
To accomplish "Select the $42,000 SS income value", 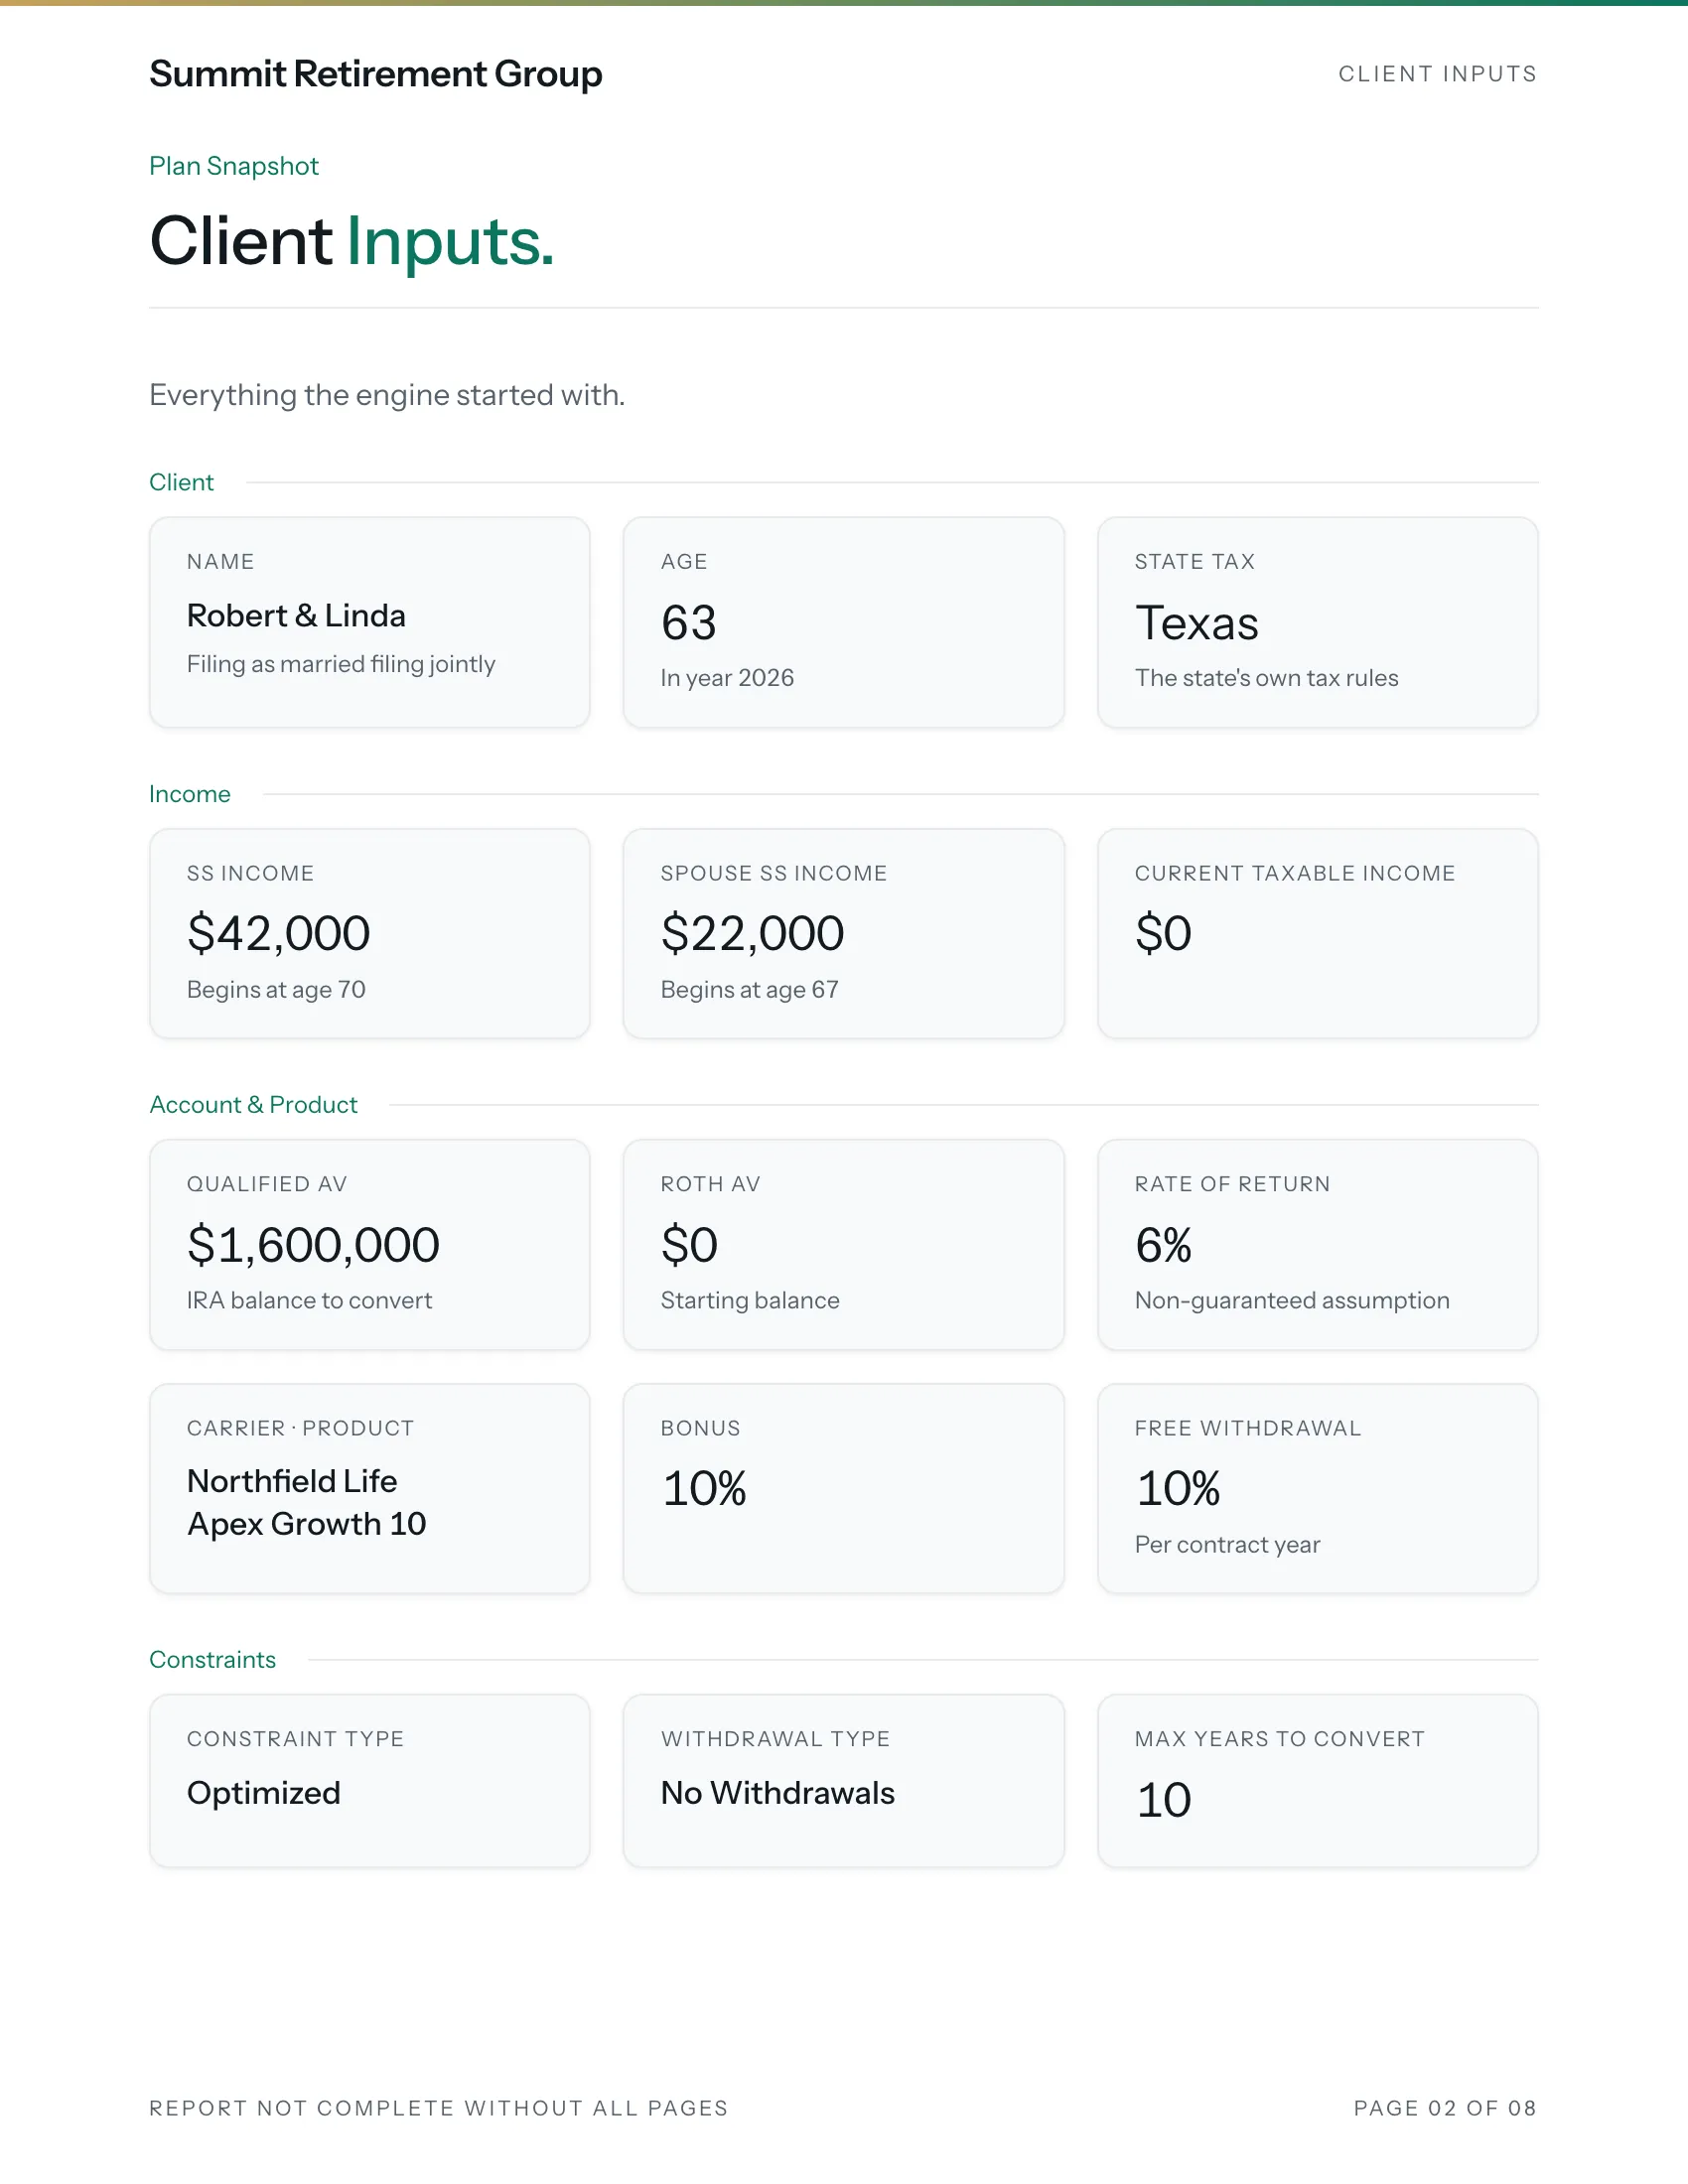I will coord(279,933).
